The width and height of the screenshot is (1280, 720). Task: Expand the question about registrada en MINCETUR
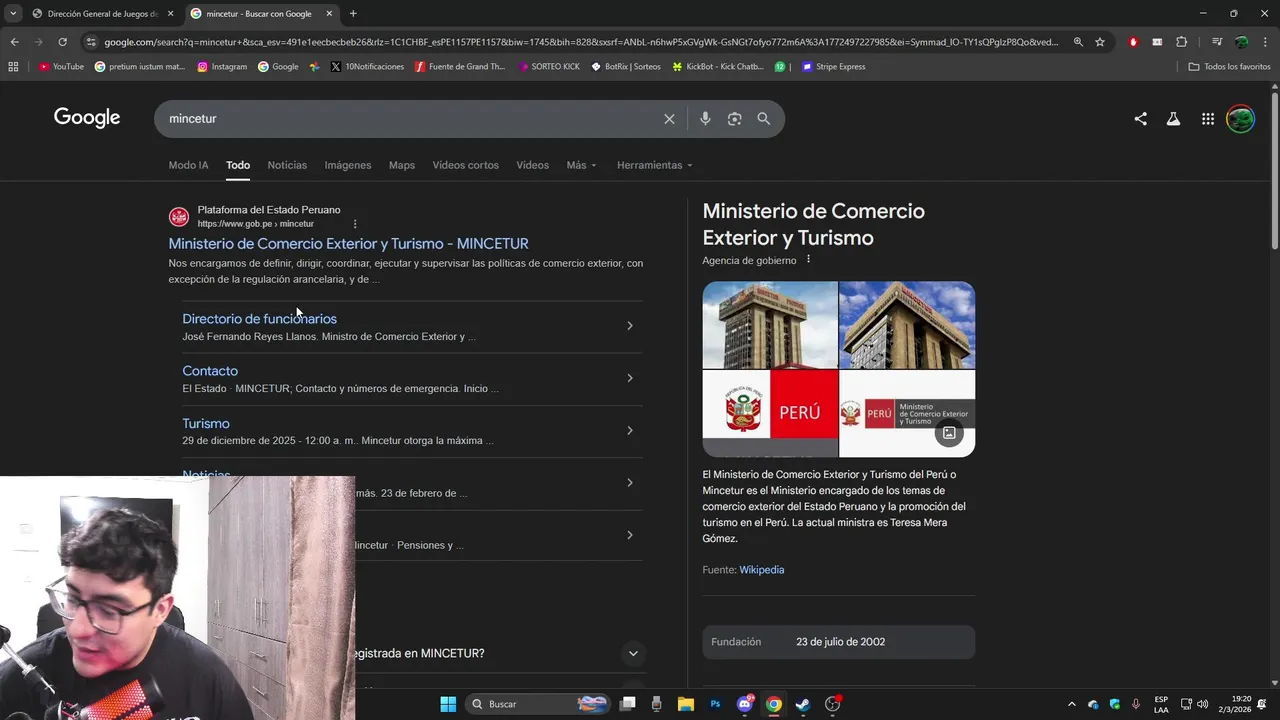pos(632,654)
